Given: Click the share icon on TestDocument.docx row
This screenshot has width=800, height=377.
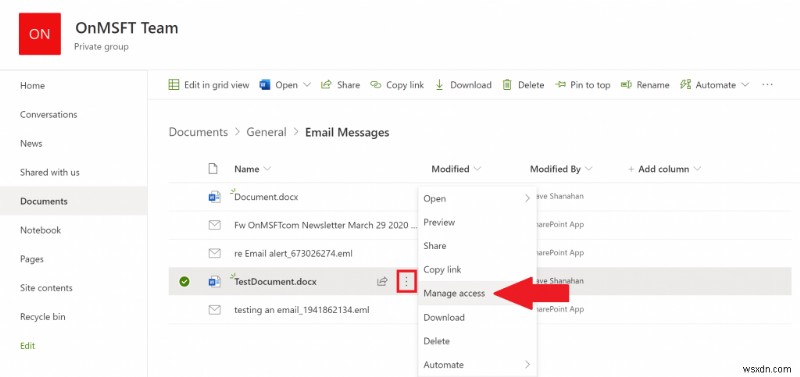Looking at the screenshot, I should coord(382,281).
